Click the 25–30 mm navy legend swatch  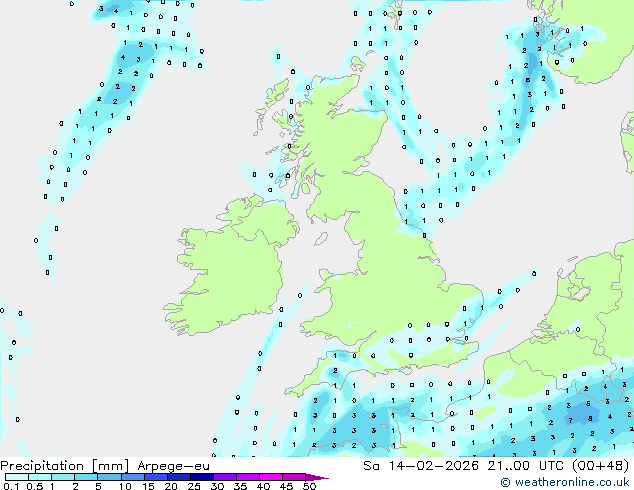[201, 477]
